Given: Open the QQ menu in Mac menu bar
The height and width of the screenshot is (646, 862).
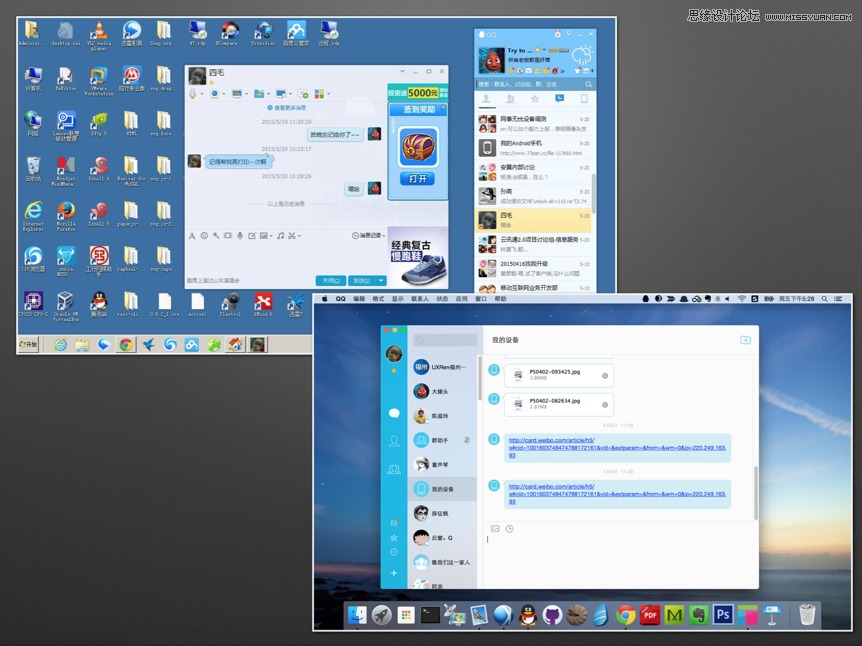Looking at the screenshot, I should 340,299.
